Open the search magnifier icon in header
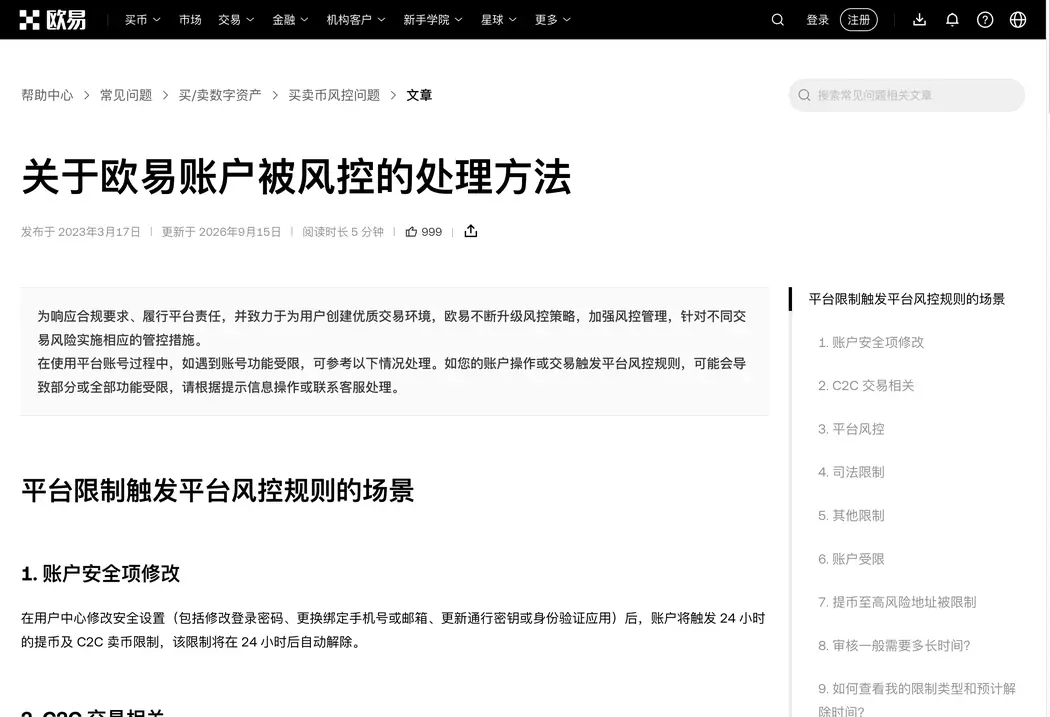The height and width of the screenshot is (717, 1050). [x=777, y=20]
